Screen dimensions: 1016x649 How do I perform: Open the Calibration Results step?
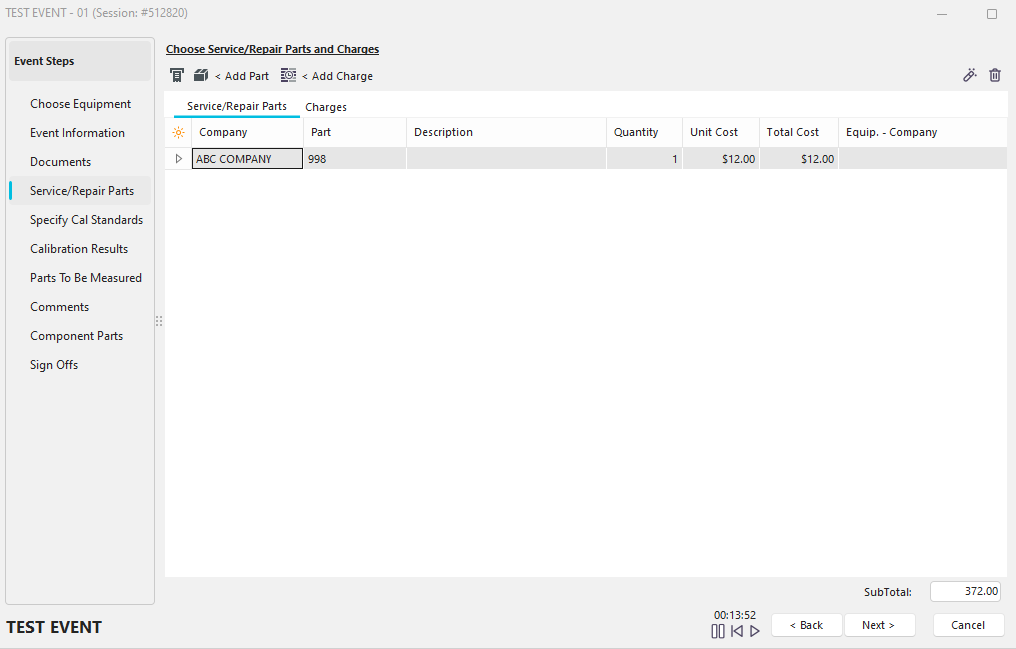(79, 249)
